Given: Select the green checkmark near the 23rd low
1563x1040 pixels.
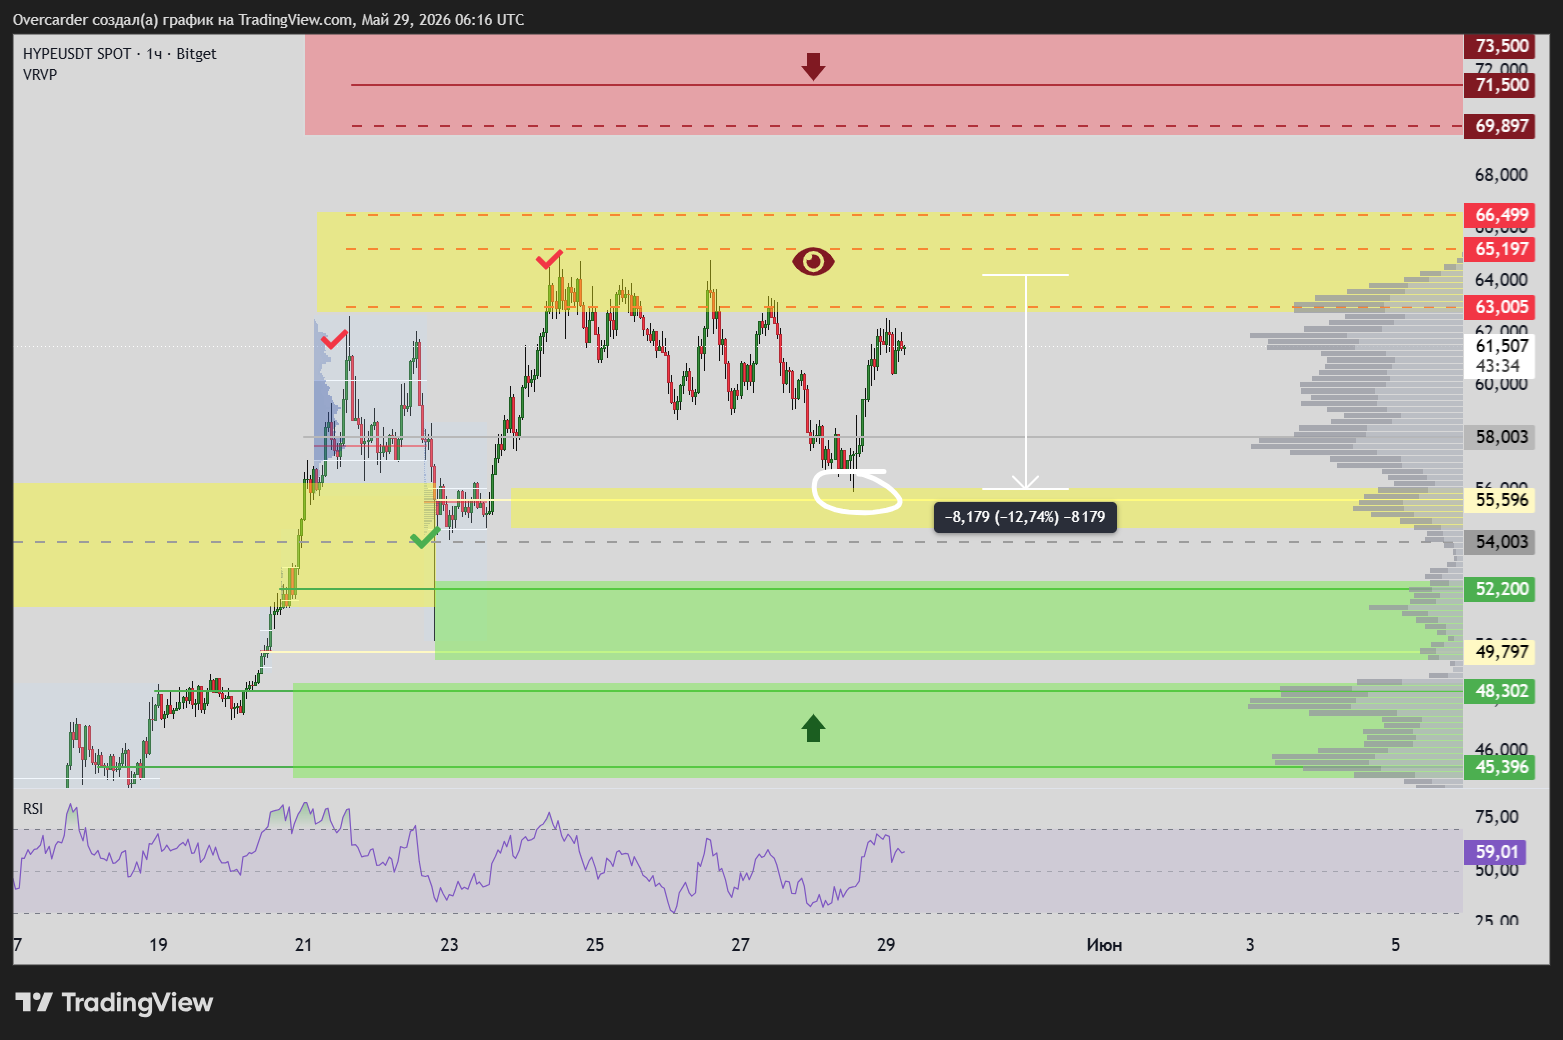Looking at the screenshot, I should pos(424,538).
